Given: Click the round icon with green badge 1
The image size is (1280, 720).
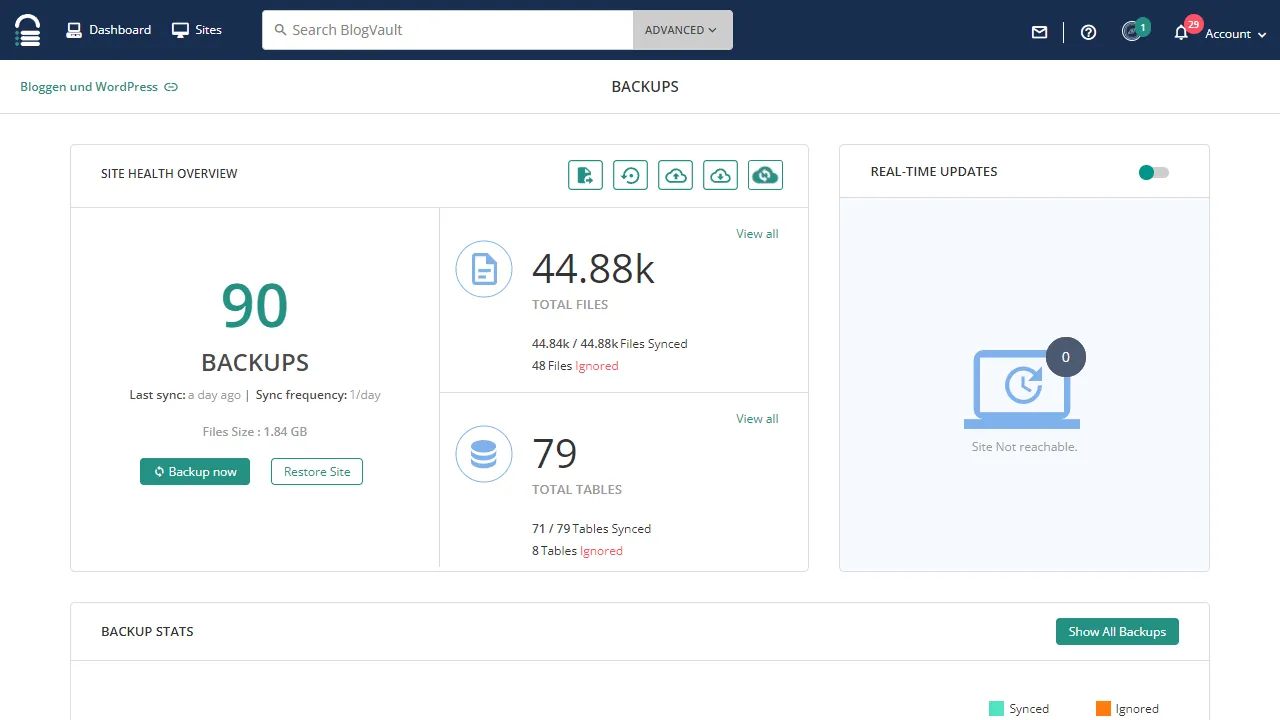Looking at the screenshot, I should click(1134, 30).
